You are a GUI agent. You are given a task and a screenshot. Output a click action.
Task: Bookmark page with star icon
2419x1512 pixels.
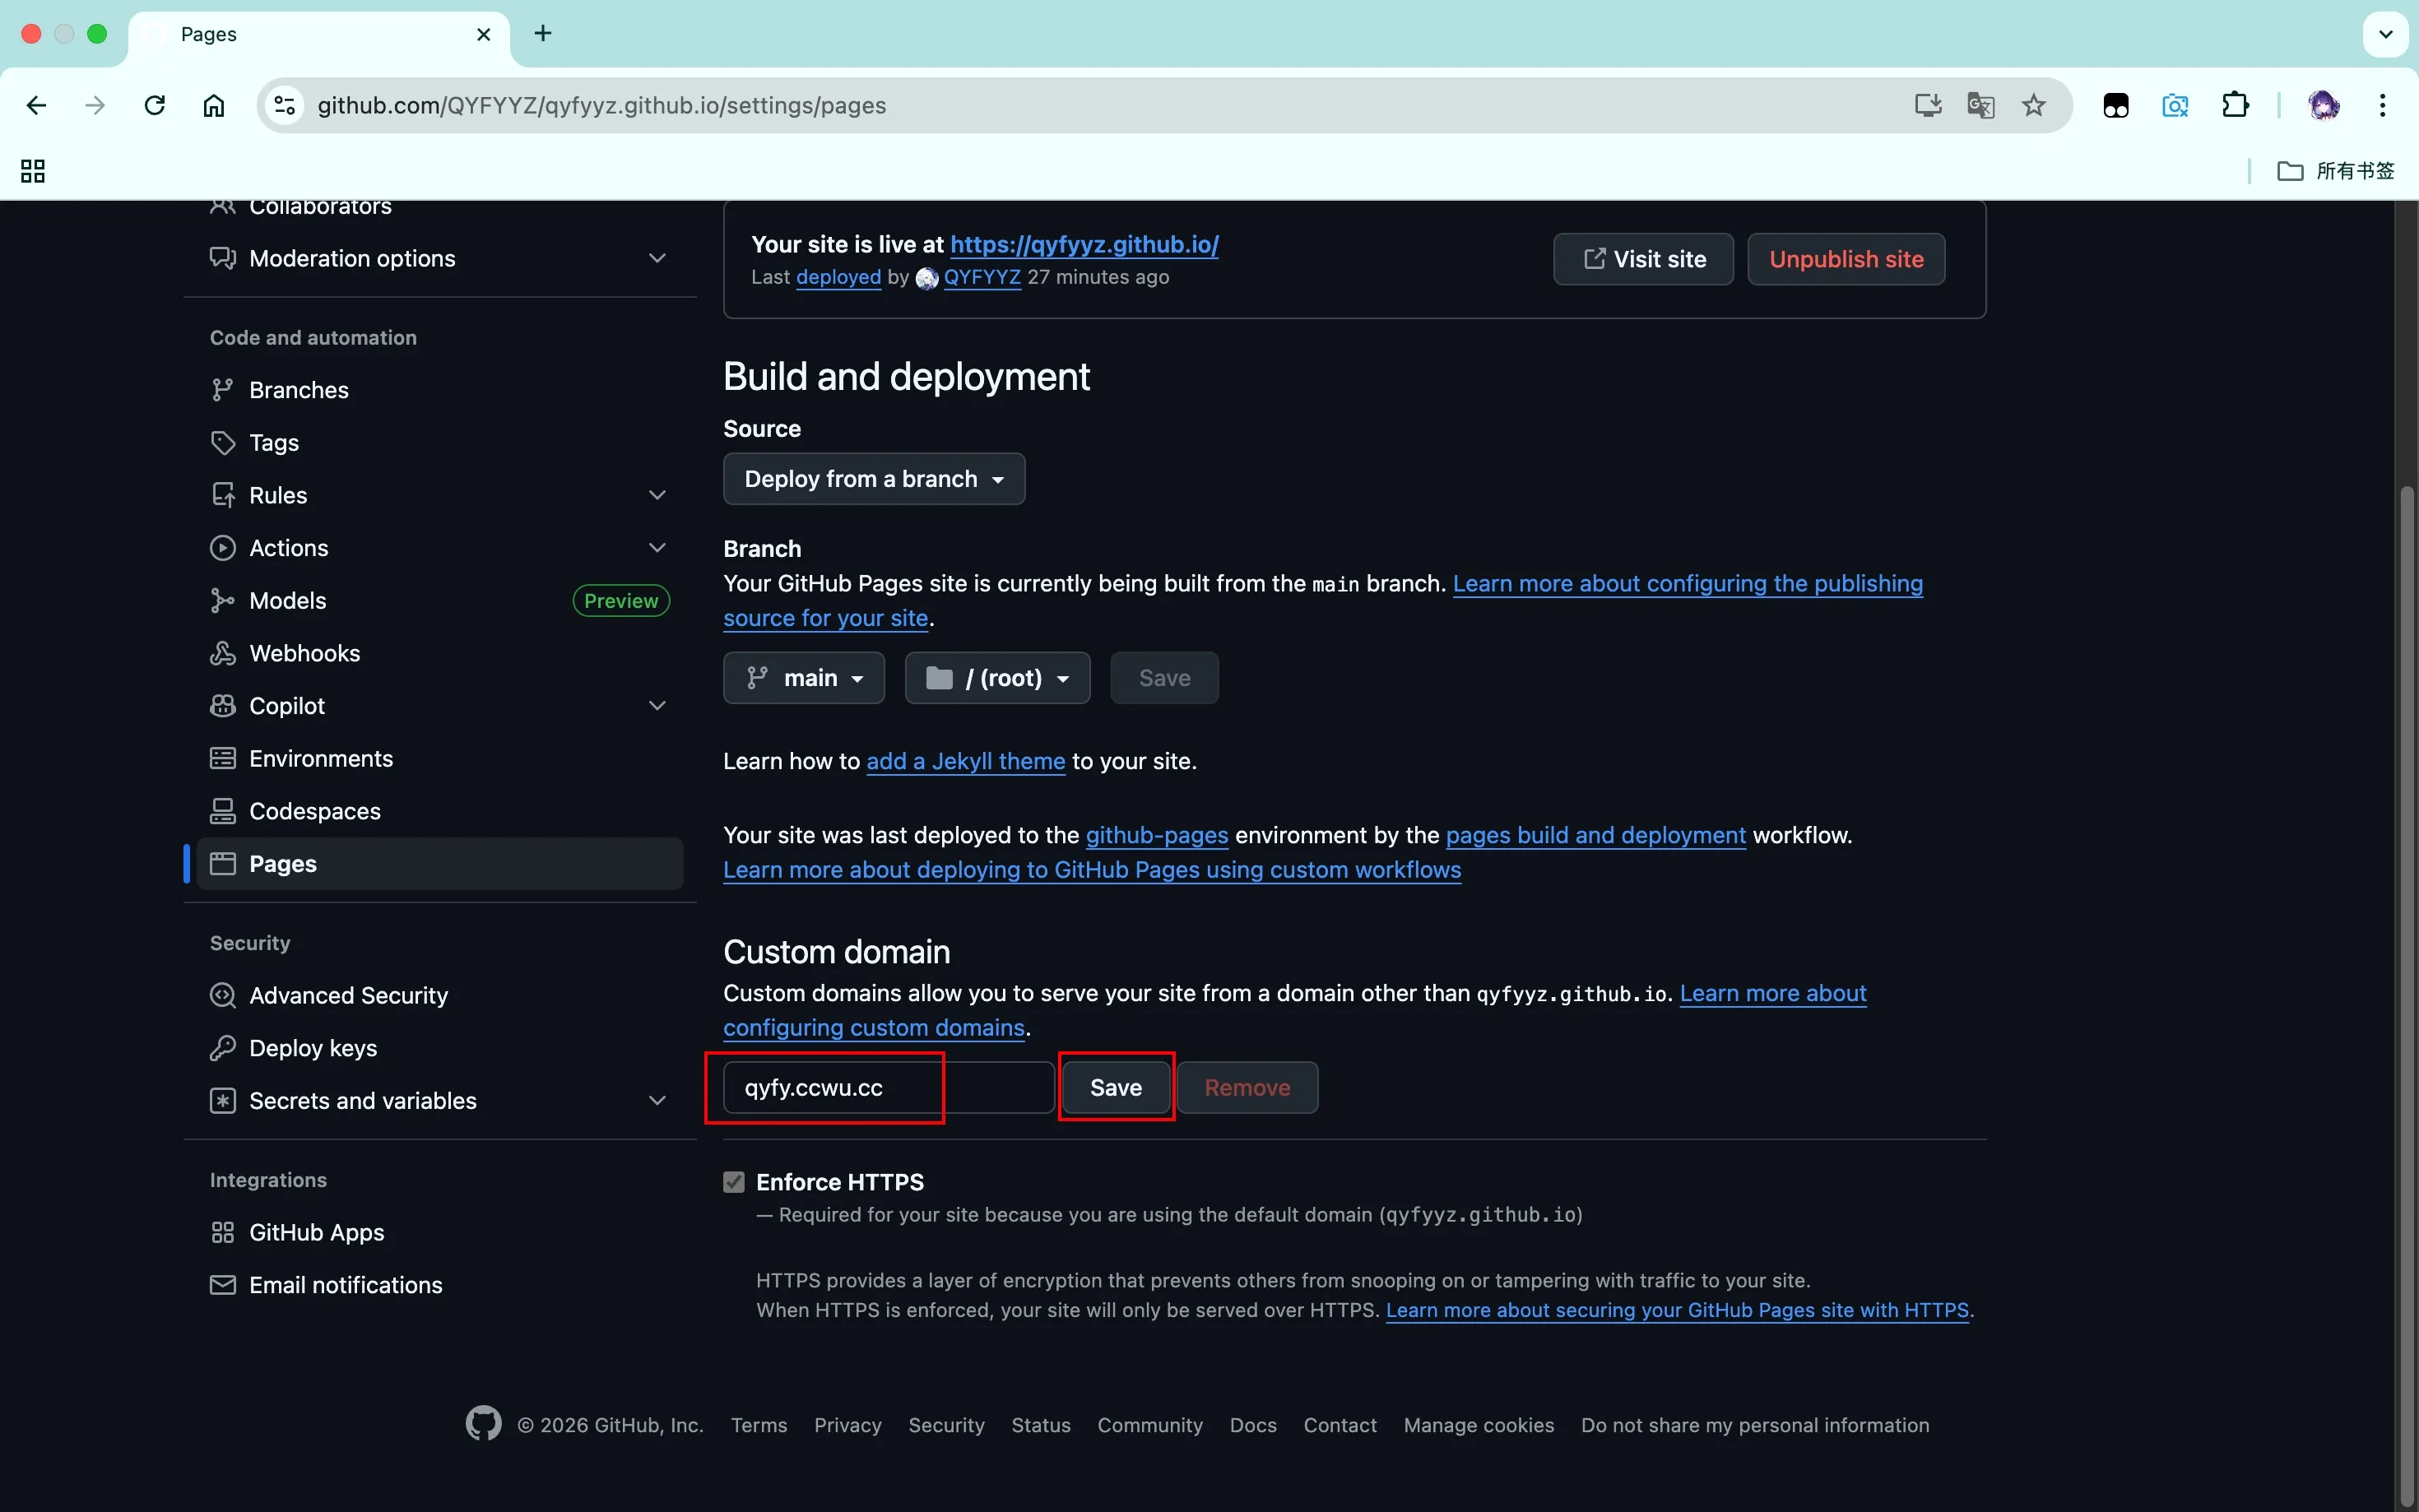[x=2033, y=105]
